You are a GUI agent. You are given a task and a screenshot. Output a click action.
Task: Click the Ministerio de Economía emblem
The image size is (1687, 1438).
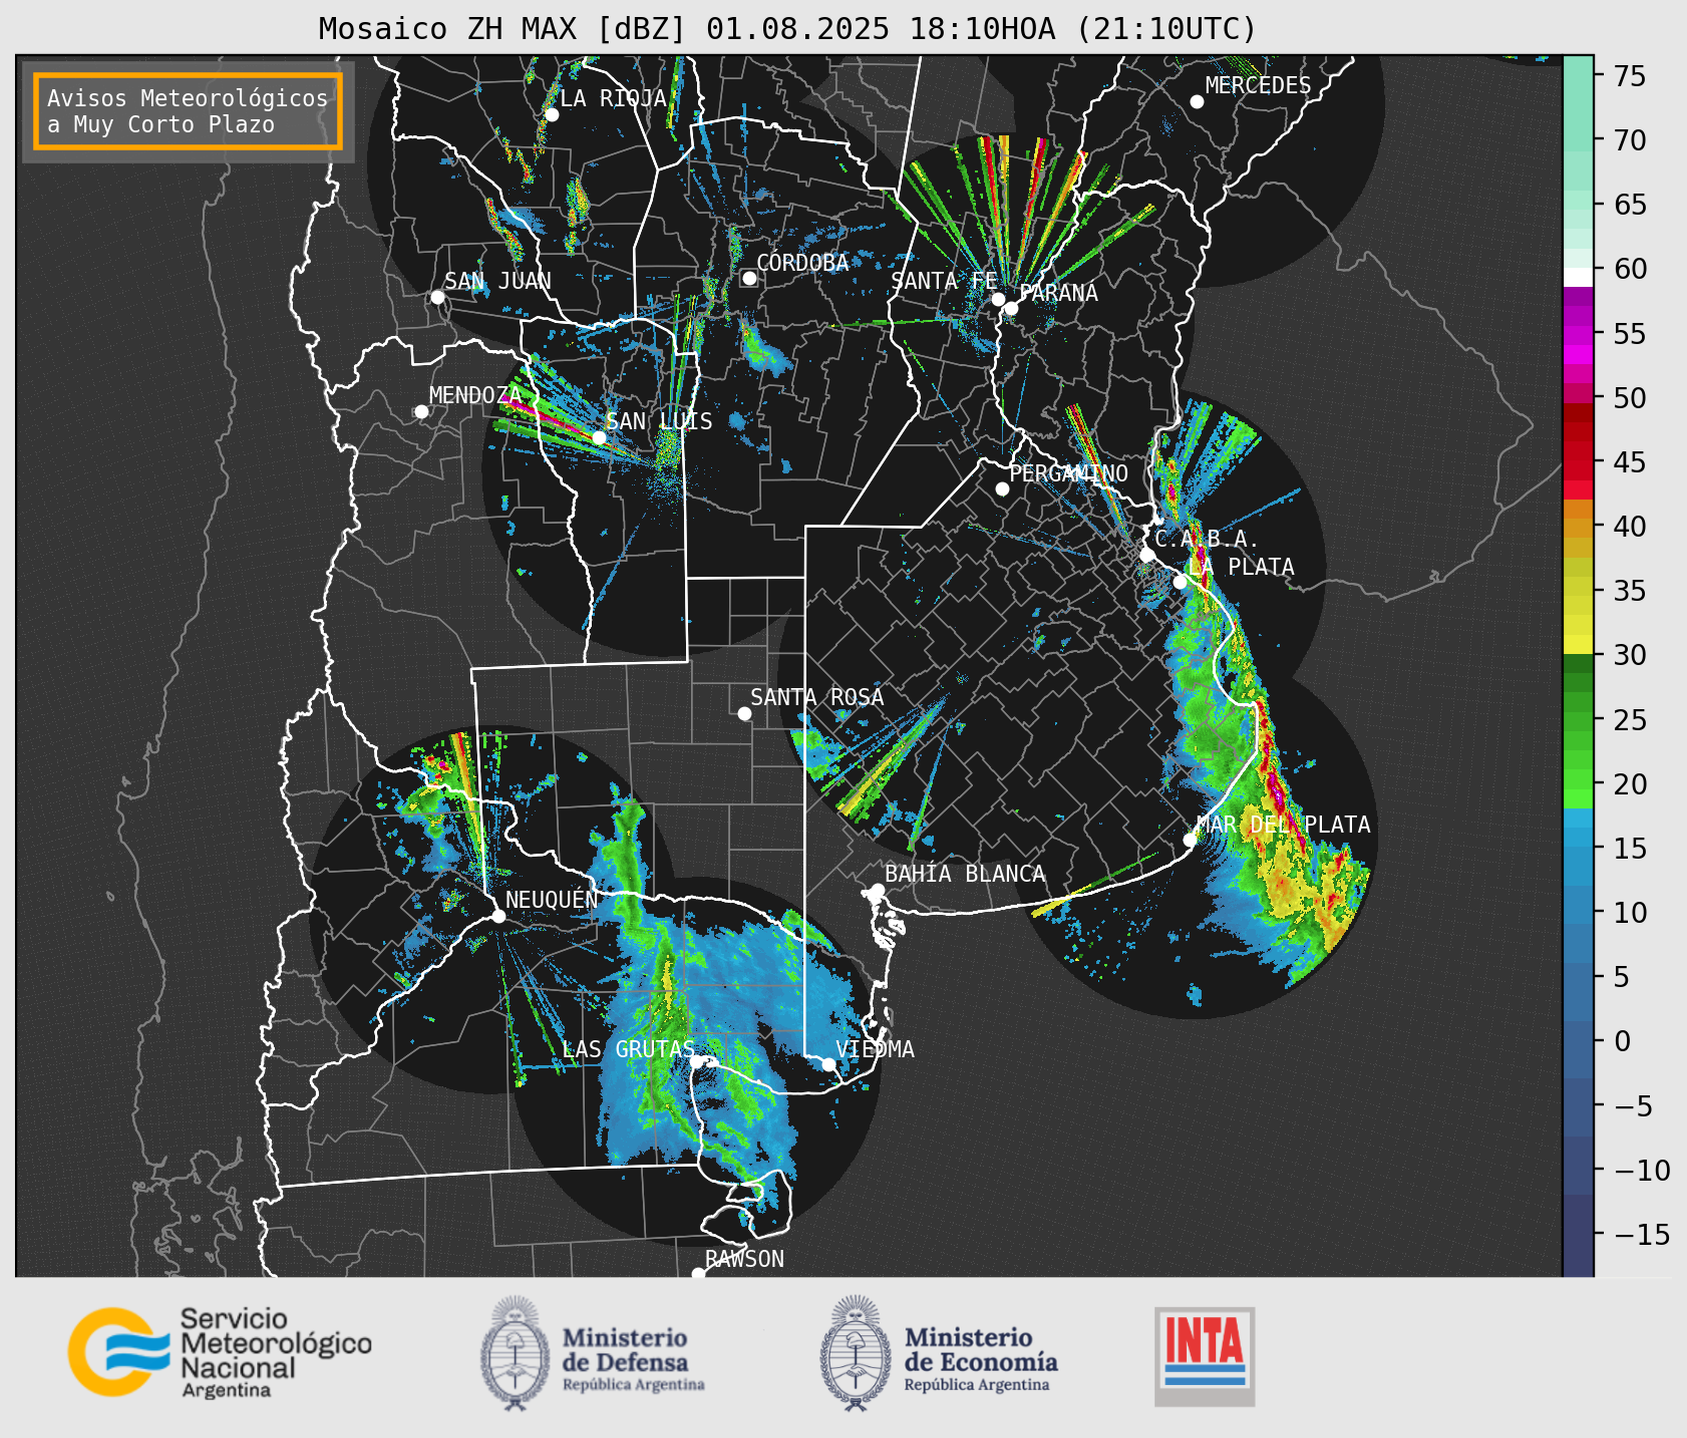click(x=855, y=1353)
